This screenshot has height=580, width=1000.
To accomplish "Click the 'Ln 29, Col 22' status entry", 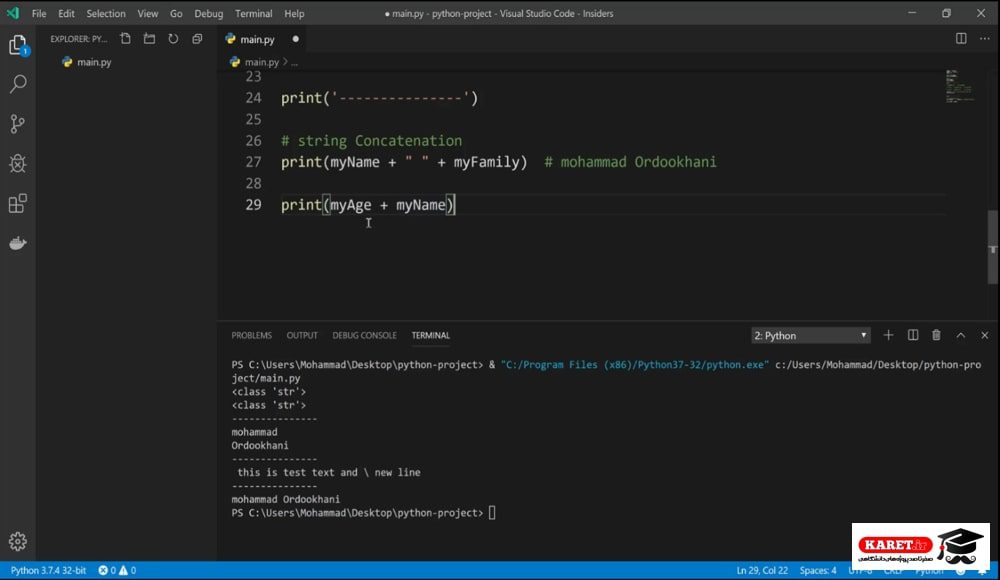I will 762,570.
